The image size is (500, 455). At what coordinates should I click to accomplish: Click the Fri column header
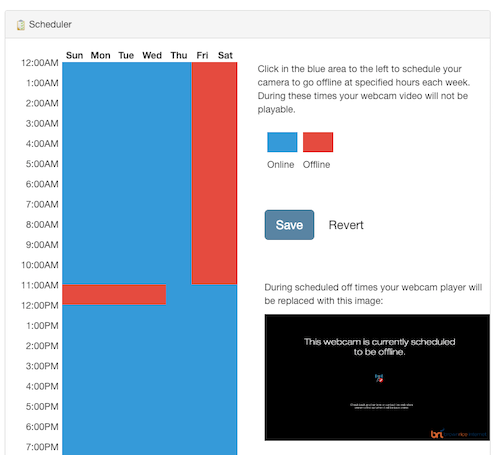pos(202,55)
